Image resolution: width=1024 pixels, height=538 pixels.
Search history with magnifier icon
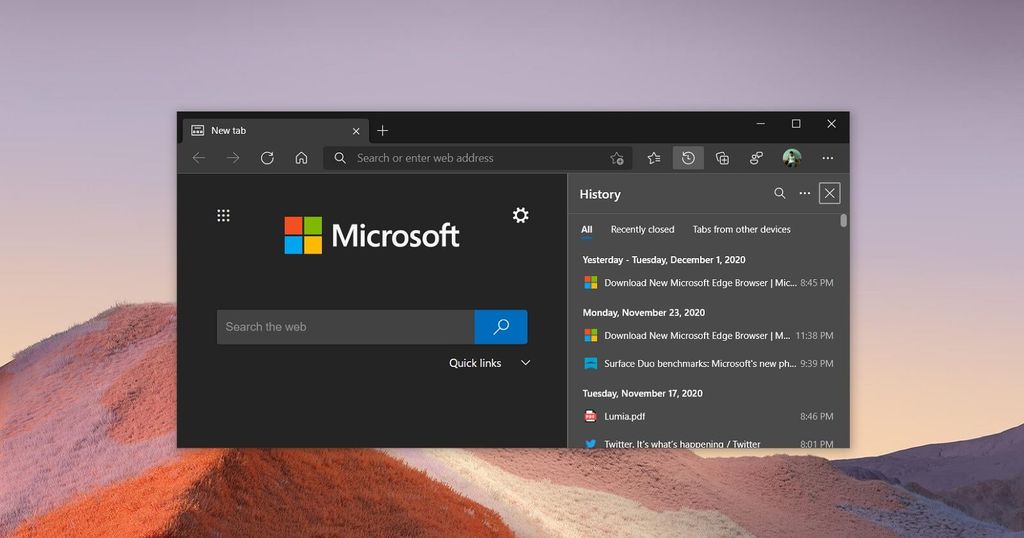pos(780,194)
